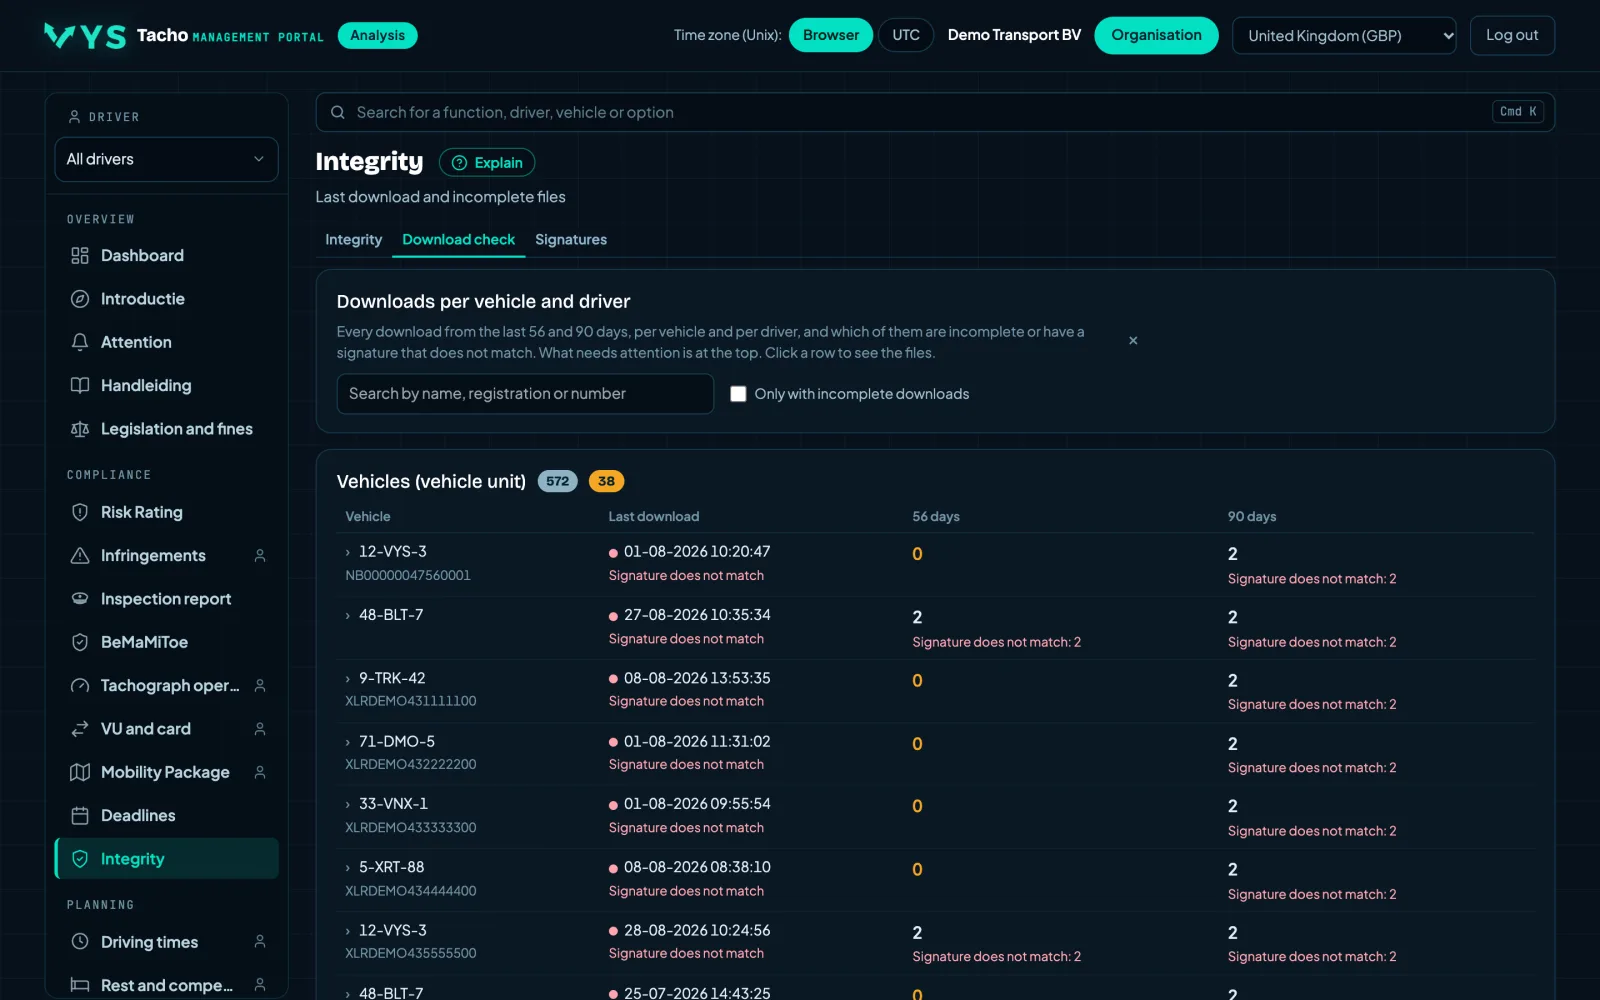Open BeMaMiToe shield check icon
Screen dimensions: 1600x1000
80,642
